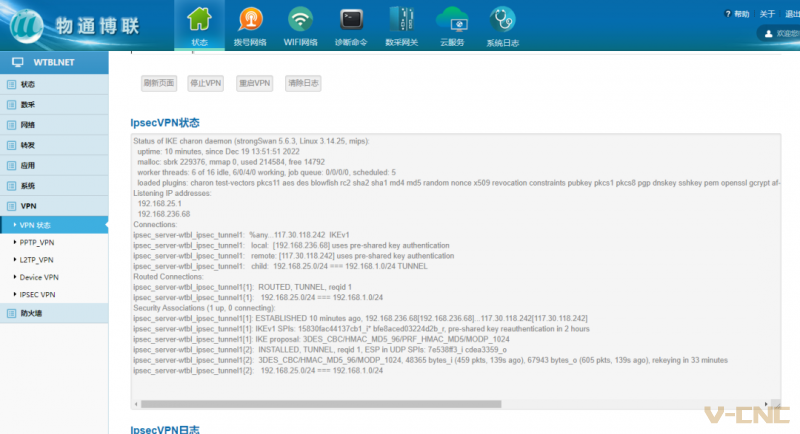This screenshot has height=434, width=800.
Task: Open the 关于 about link
Action: click(x=767, y=14)
